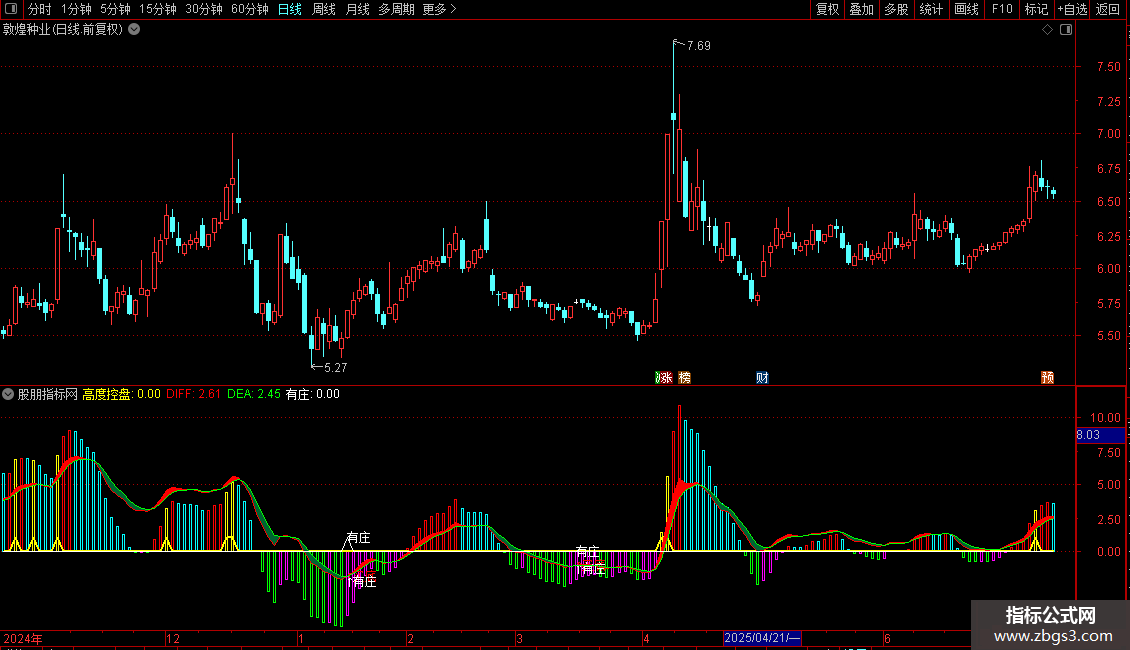Click the 2025/04/21/一 date marker

[x=762, y=638]
